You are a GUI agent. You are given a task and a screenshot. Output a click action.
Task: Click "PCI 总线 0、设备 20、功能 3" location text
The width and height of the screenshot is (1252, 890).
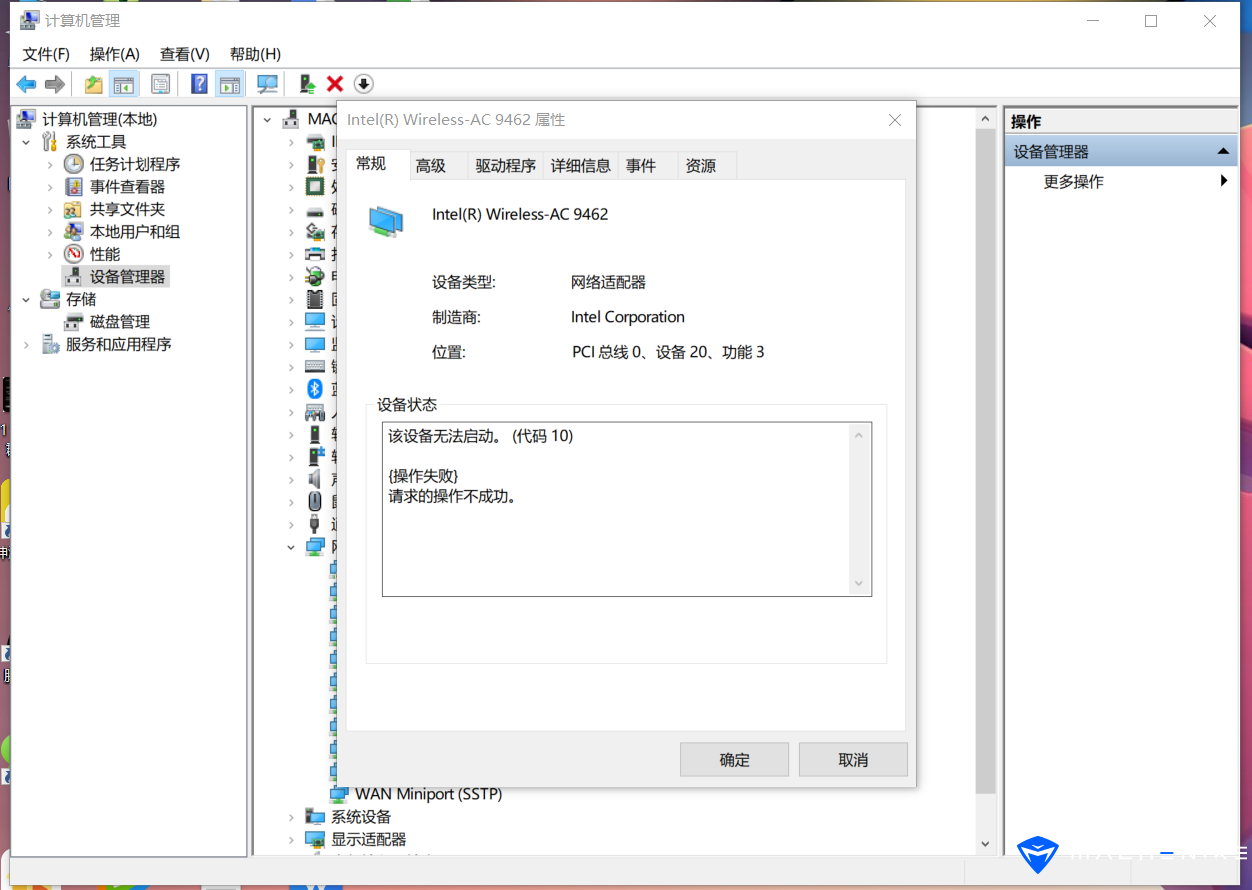668,352
